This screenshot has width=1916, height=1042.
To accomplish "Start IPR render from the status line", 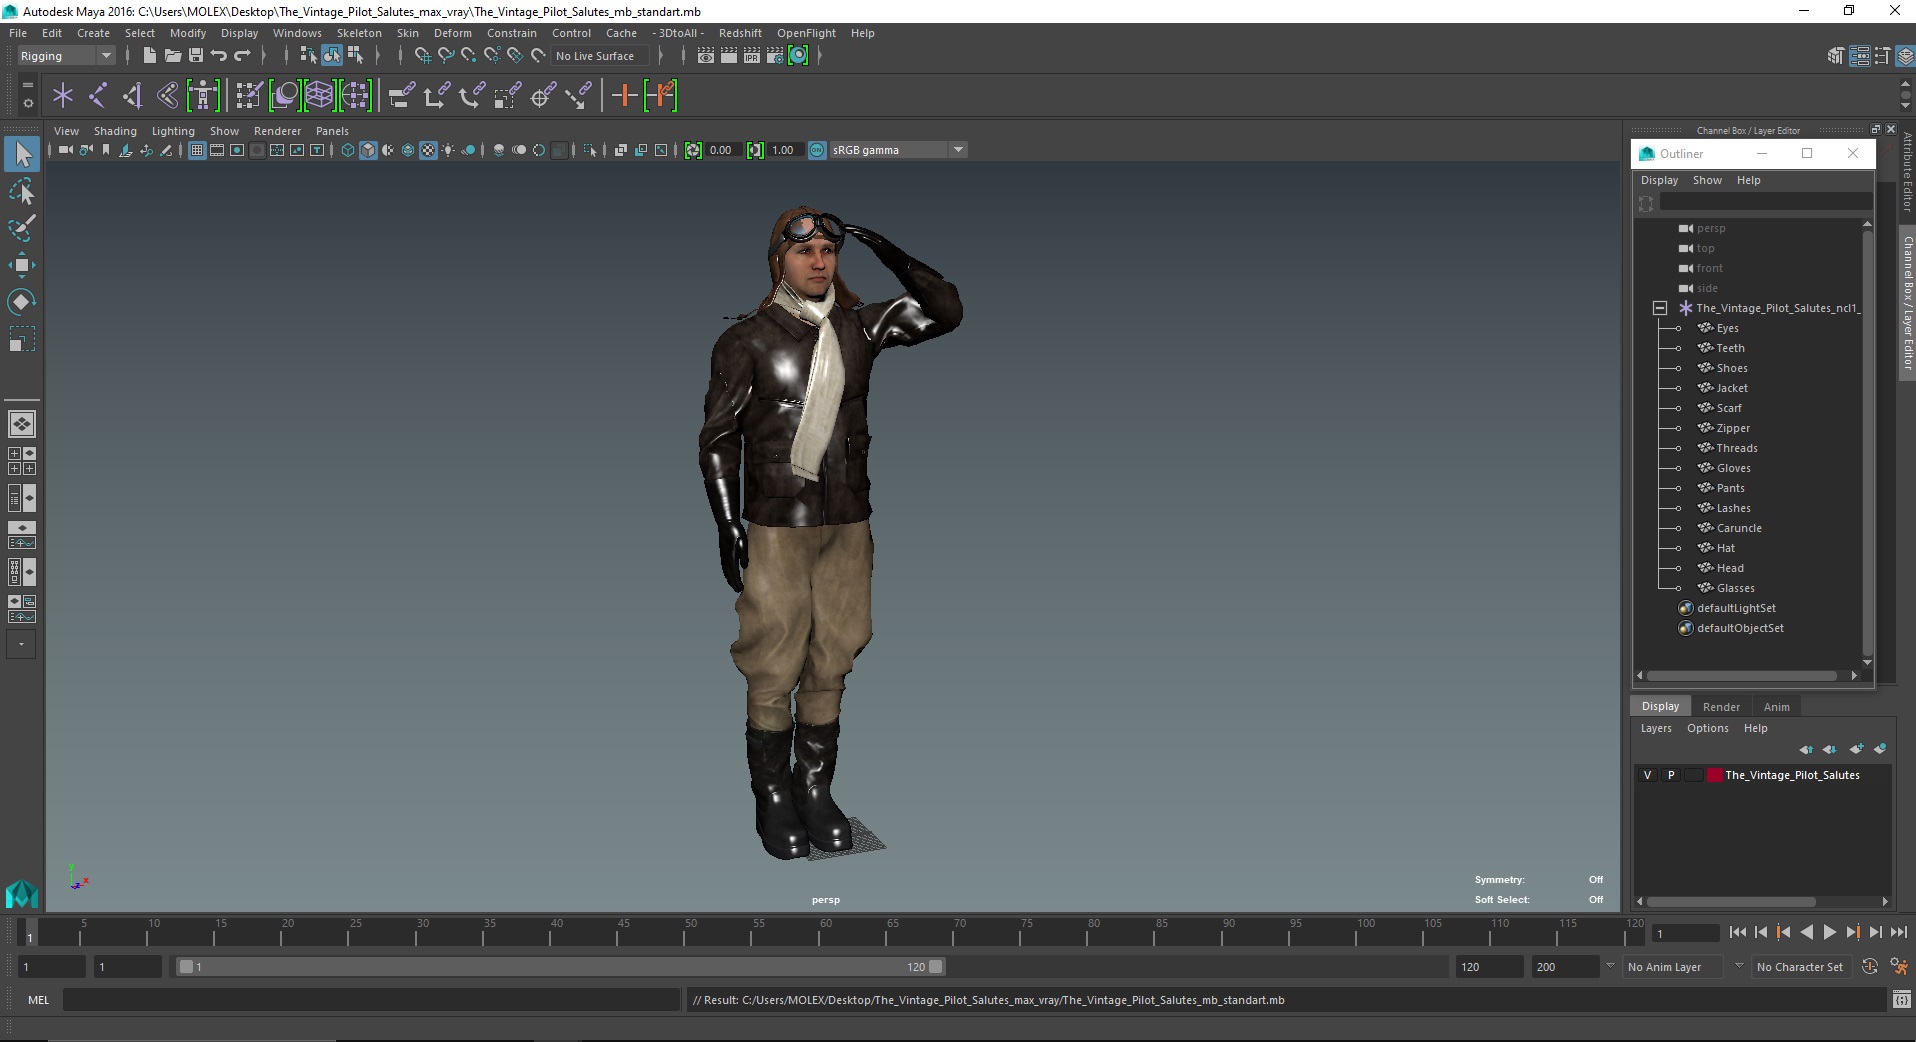I will (x=752, y=56).
